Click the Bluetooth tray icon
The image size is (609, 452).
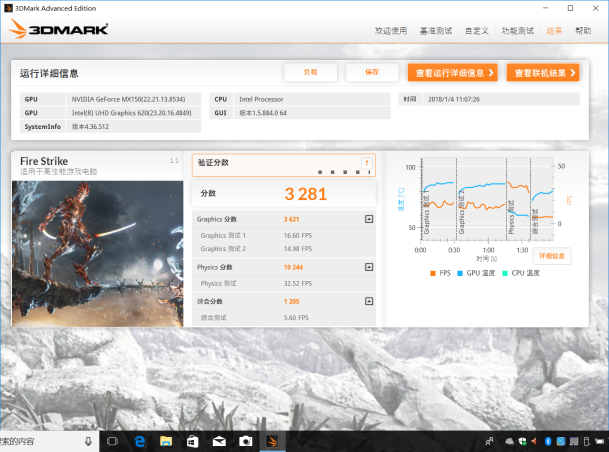[x=548, y=442]
